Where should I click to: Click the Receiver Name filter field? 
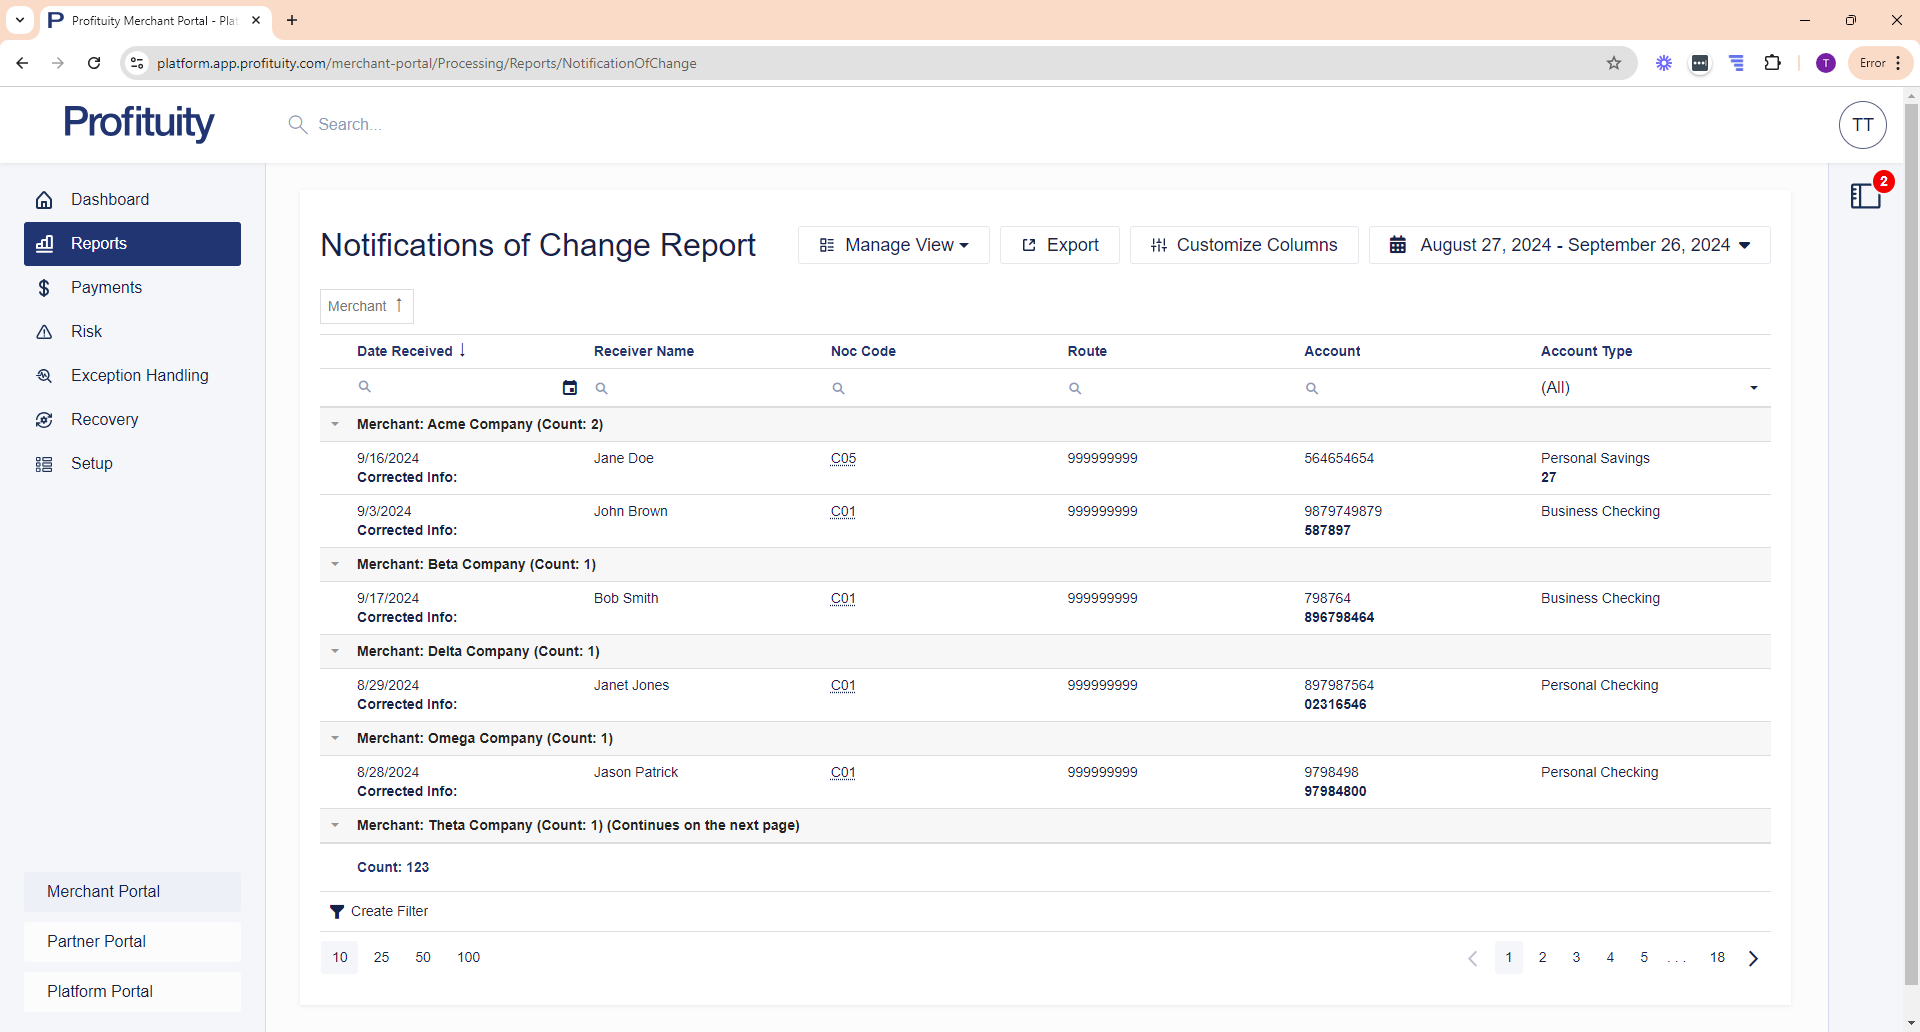point(705,388)
